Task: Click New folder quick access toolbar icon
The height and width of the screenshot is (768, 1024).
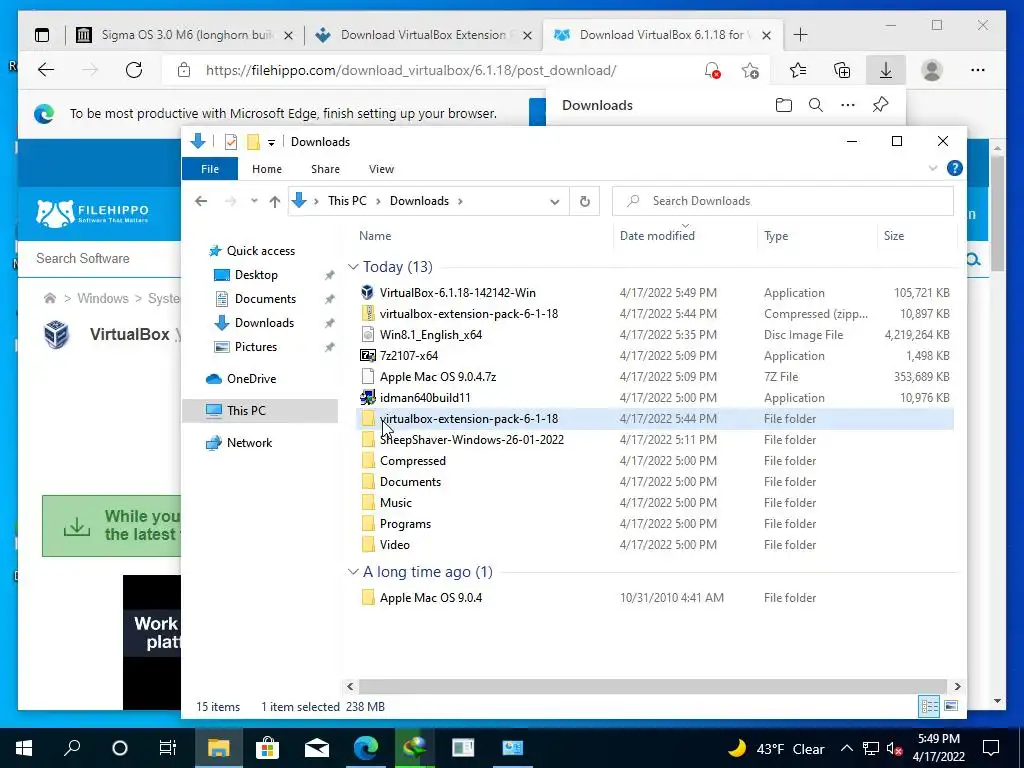Action: click(253, 142)
